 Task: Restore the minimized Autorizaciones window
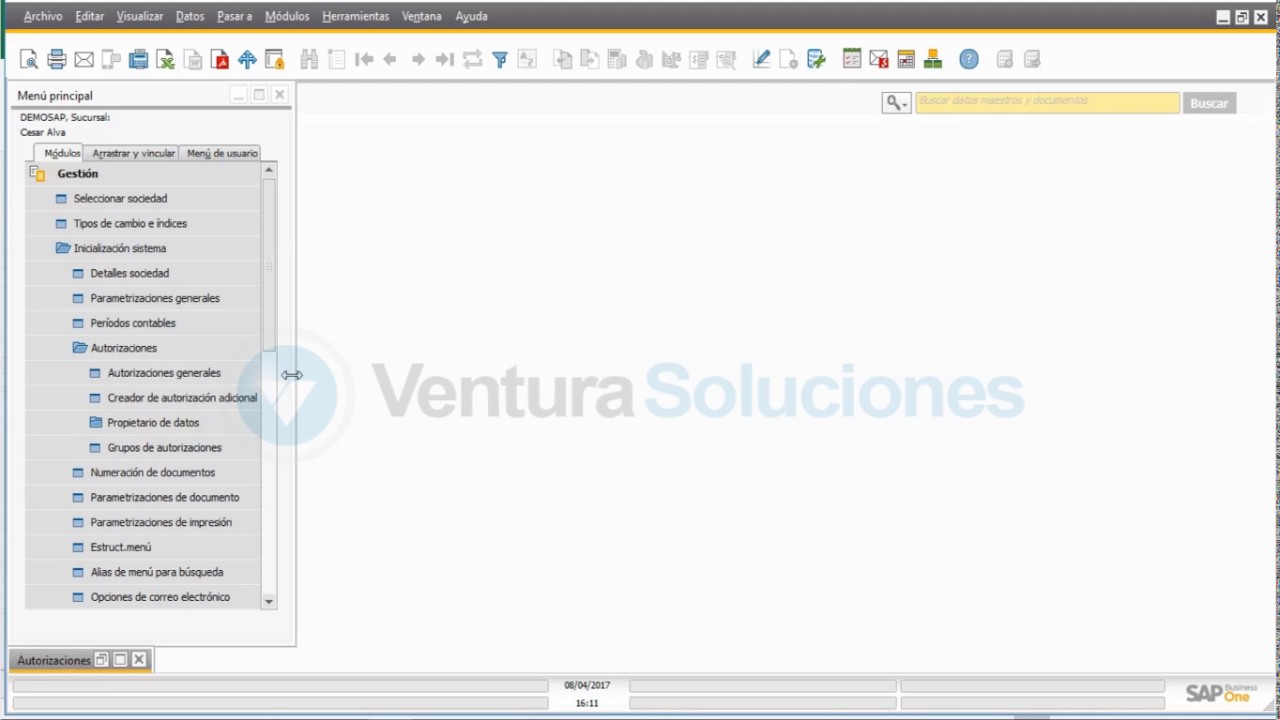[101, 660]
